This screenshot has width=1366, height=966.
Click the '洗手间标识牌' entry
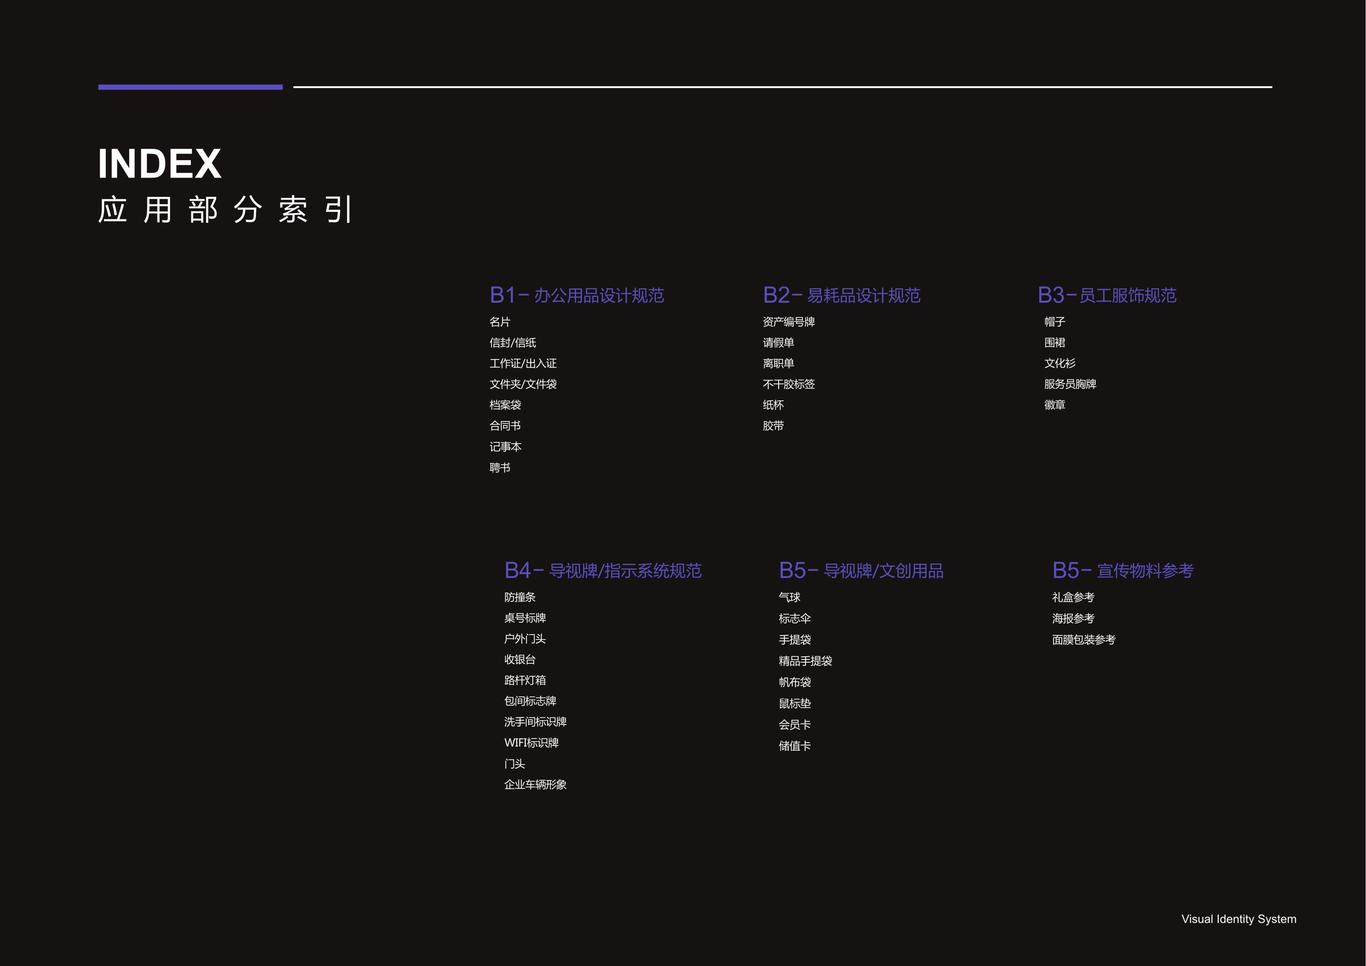[x=535, y=722]
